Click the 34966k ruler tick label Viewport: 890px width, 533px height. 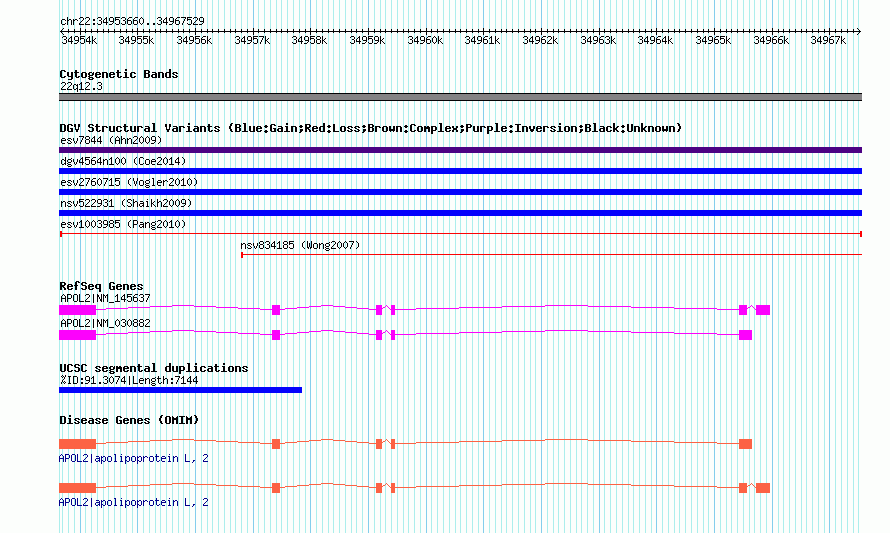tap(771, 40)
